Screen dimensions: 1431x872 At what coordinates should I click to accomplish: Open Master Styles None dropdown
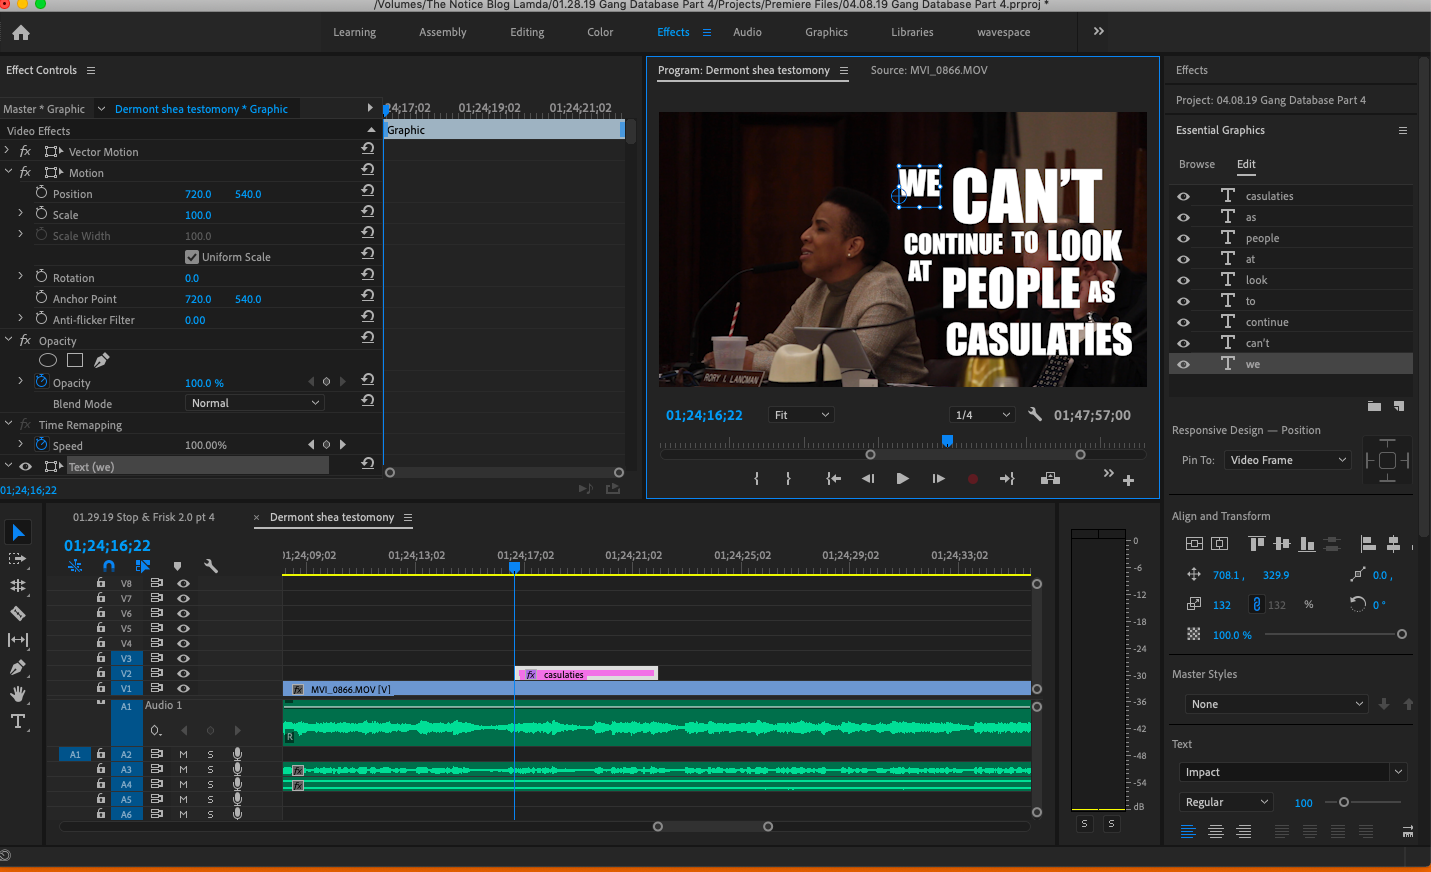click(x=1275, y=704)
